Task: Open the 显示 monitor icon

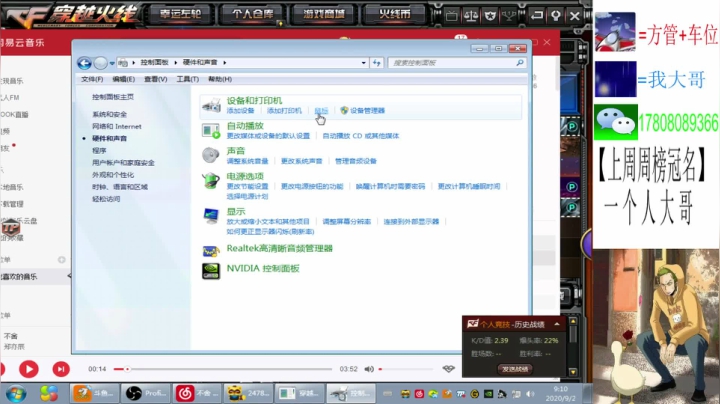Action: [211, 216]
